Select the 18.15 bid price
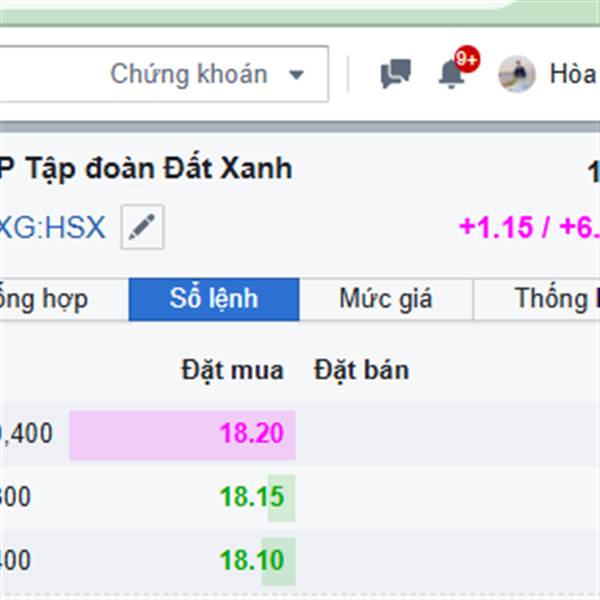Viewport: 600px width, 600px height. (x=252, y=497)
